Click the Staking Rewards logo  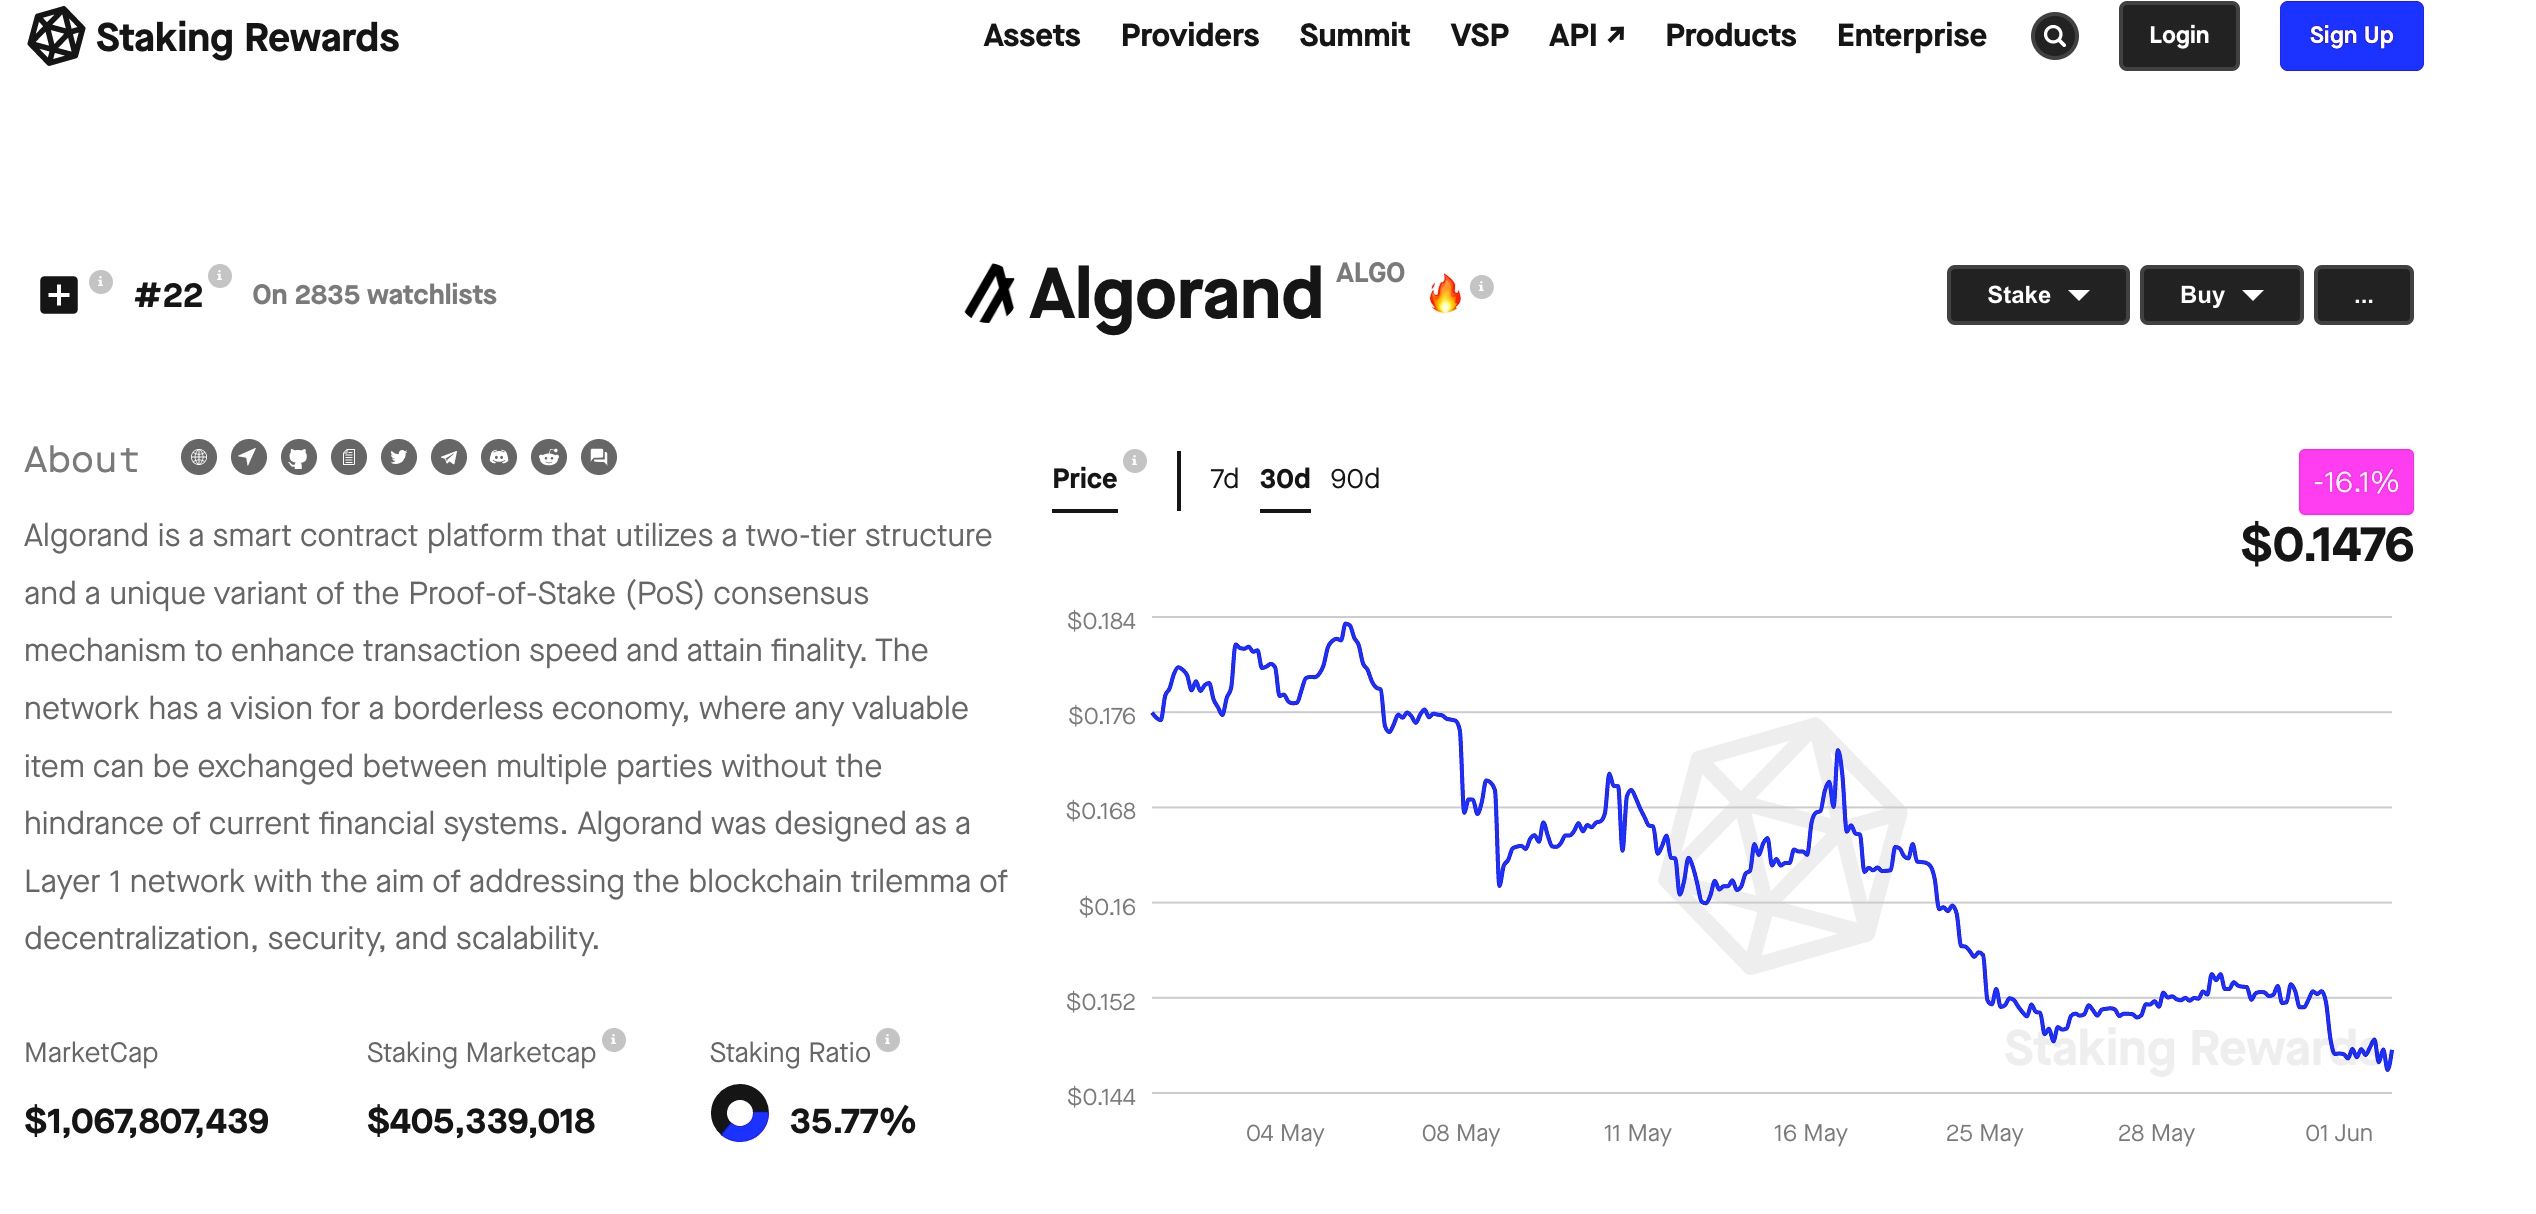pyautogui.click(x=212, y=37)
